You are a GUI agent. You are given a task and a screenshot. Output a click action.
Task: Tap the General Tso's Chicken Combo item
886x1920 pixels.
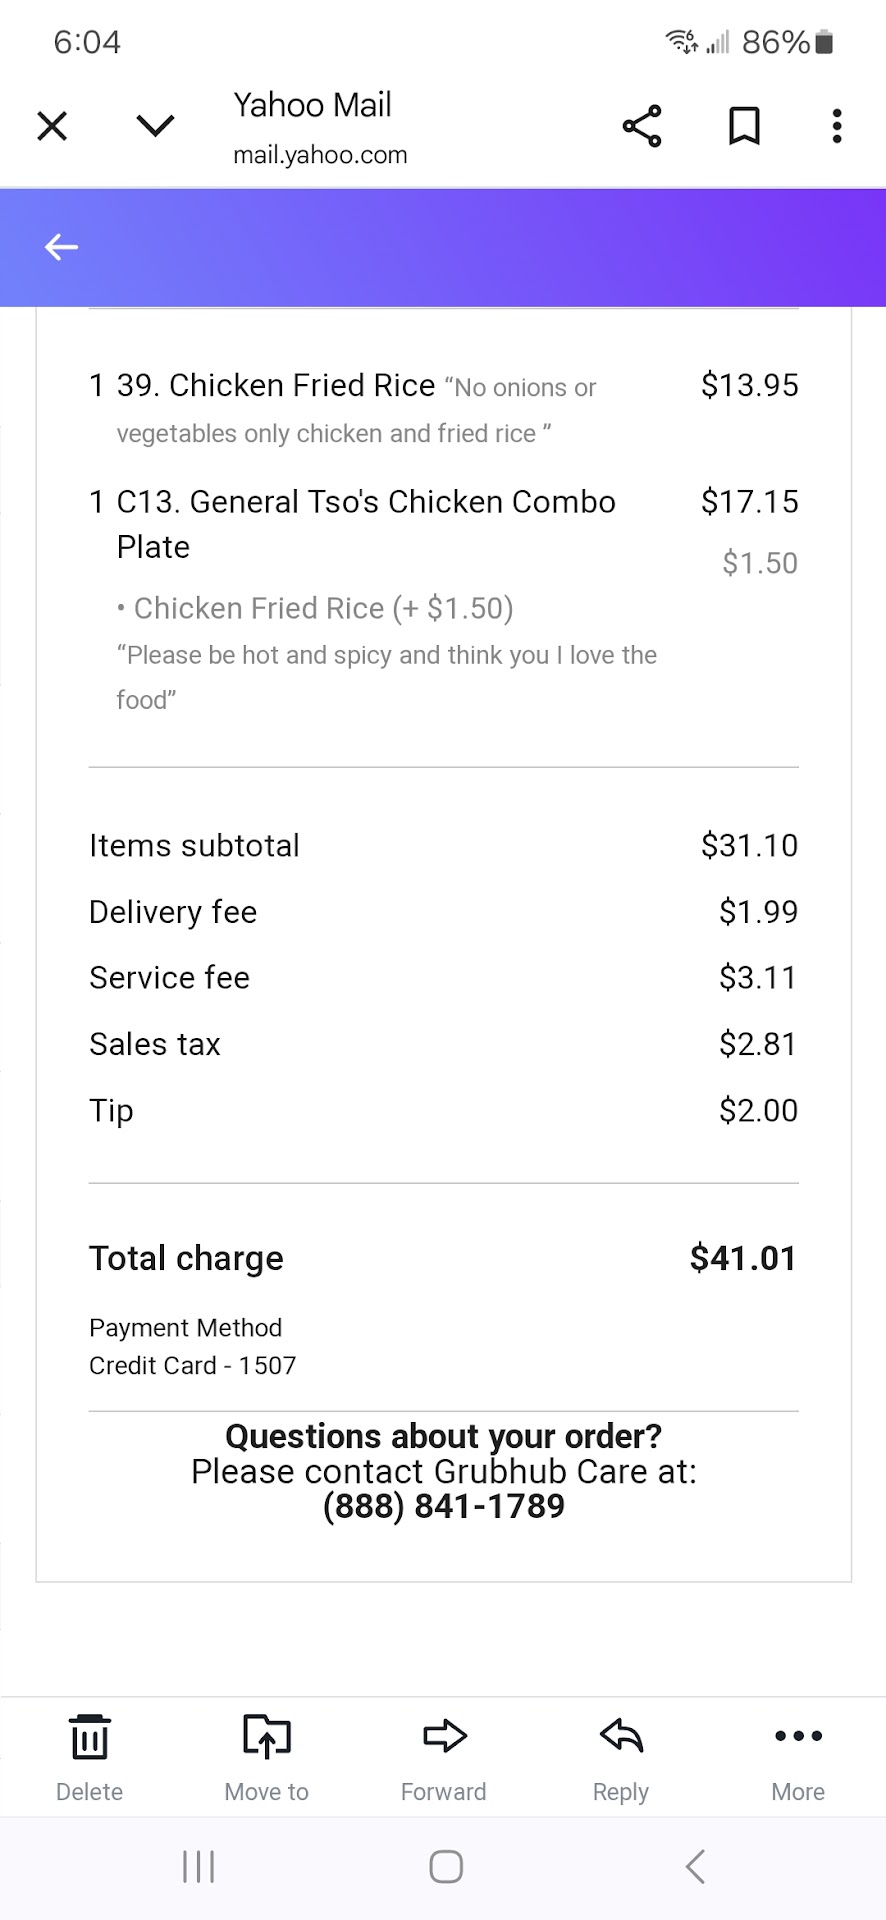coord(365,502)
